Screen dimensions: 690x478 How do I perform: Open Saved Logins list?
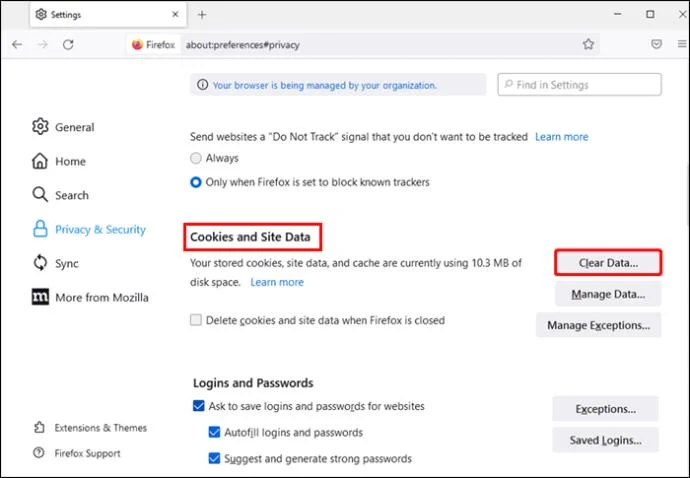coord(605,439)
